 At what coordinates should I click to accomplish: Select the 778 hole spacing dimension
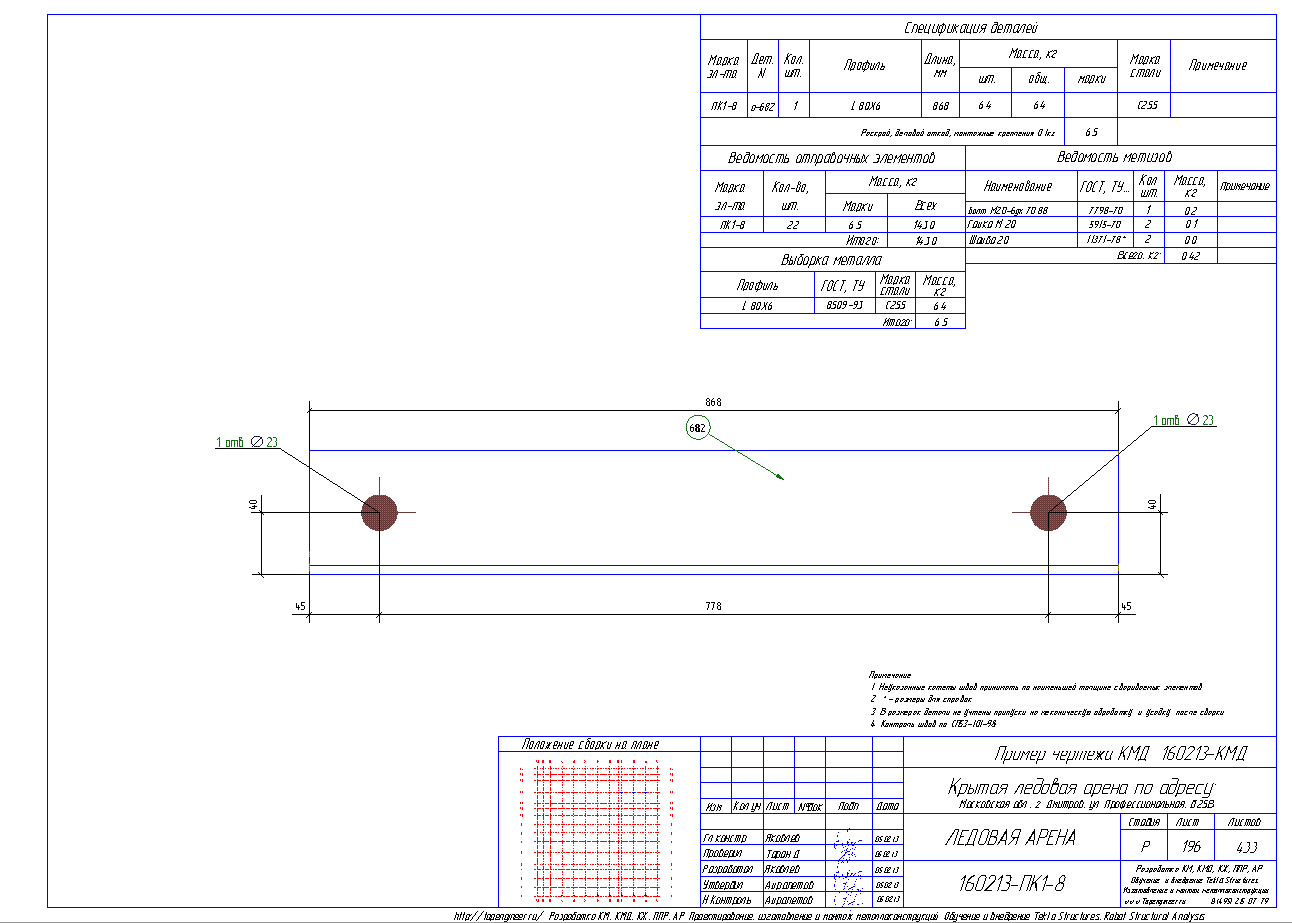(713, 607)
